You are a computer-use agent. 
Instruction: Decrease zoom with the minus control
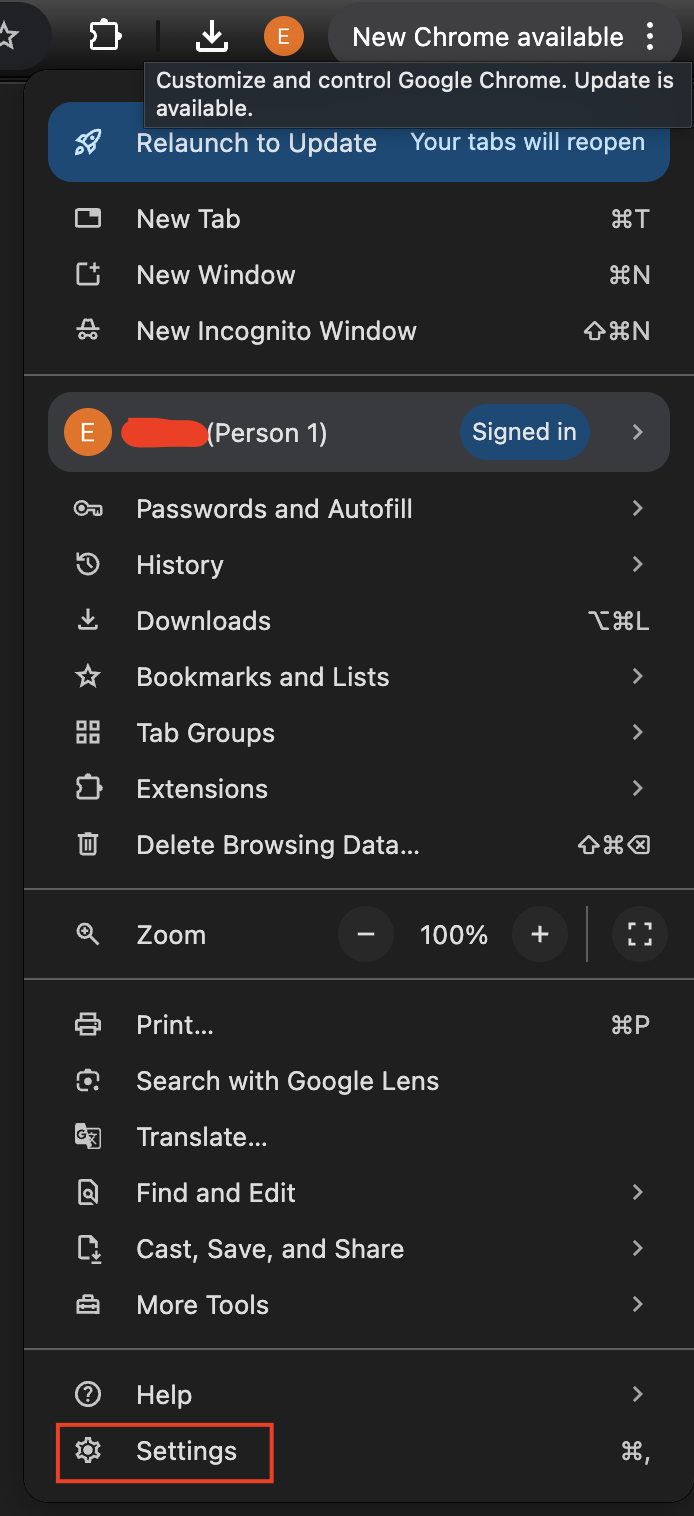click(365, 934)
